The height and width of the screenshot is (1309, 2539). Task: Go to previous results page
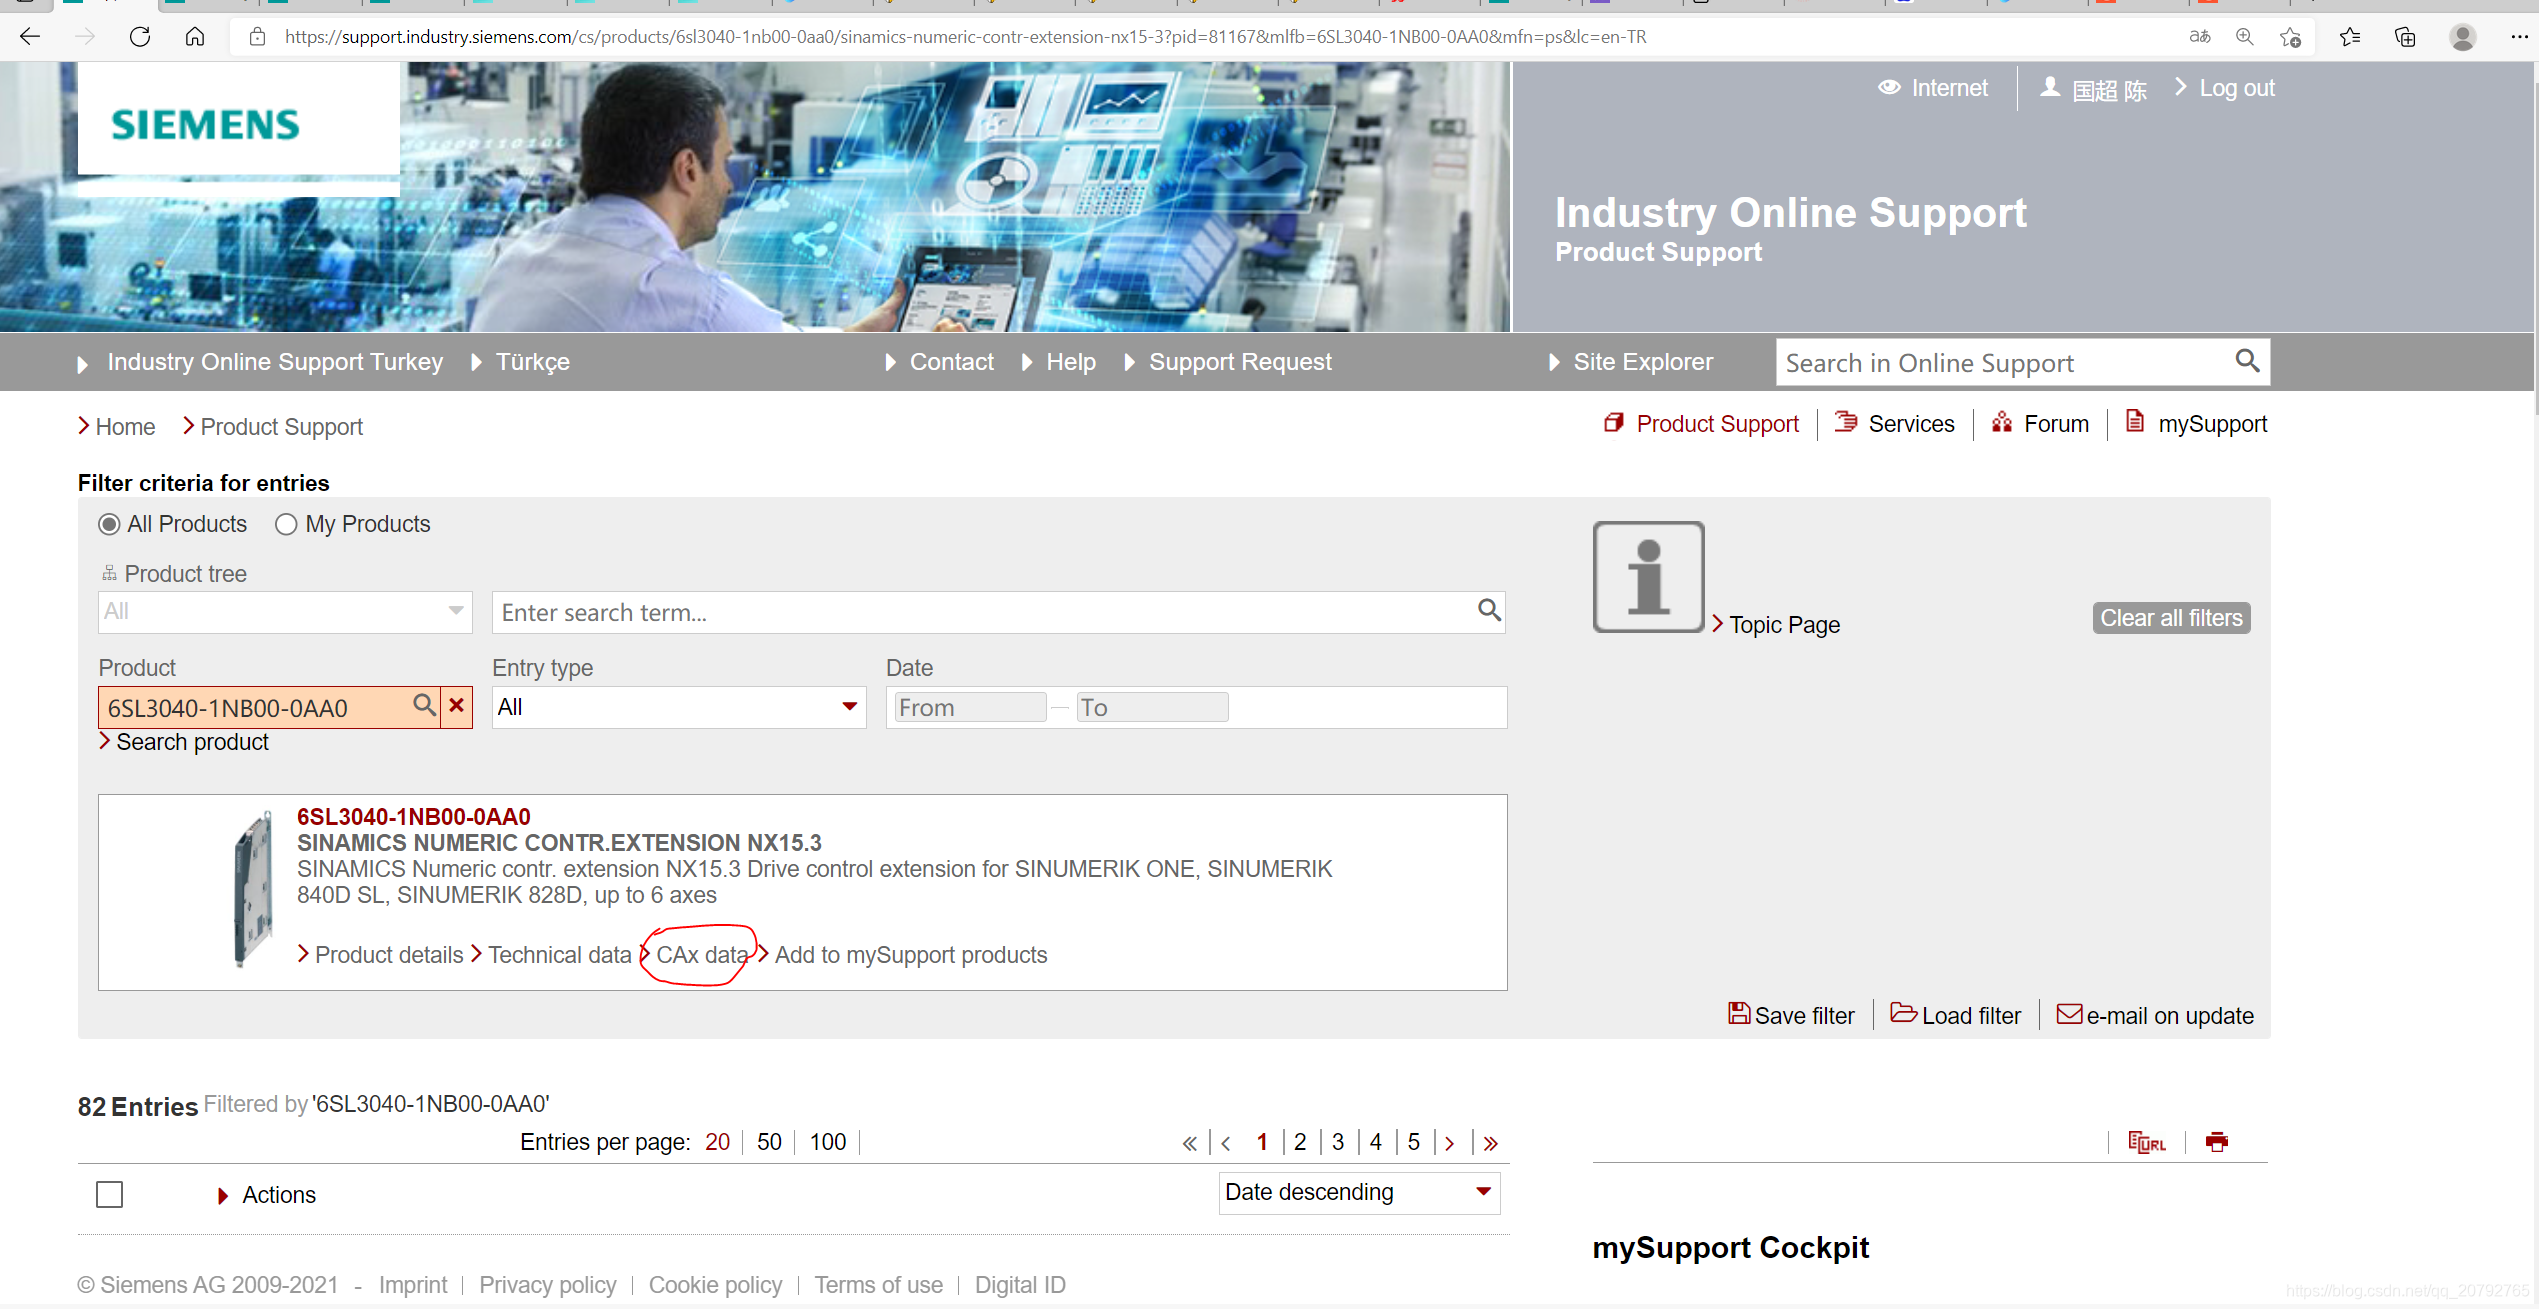click(1225, 1143)
